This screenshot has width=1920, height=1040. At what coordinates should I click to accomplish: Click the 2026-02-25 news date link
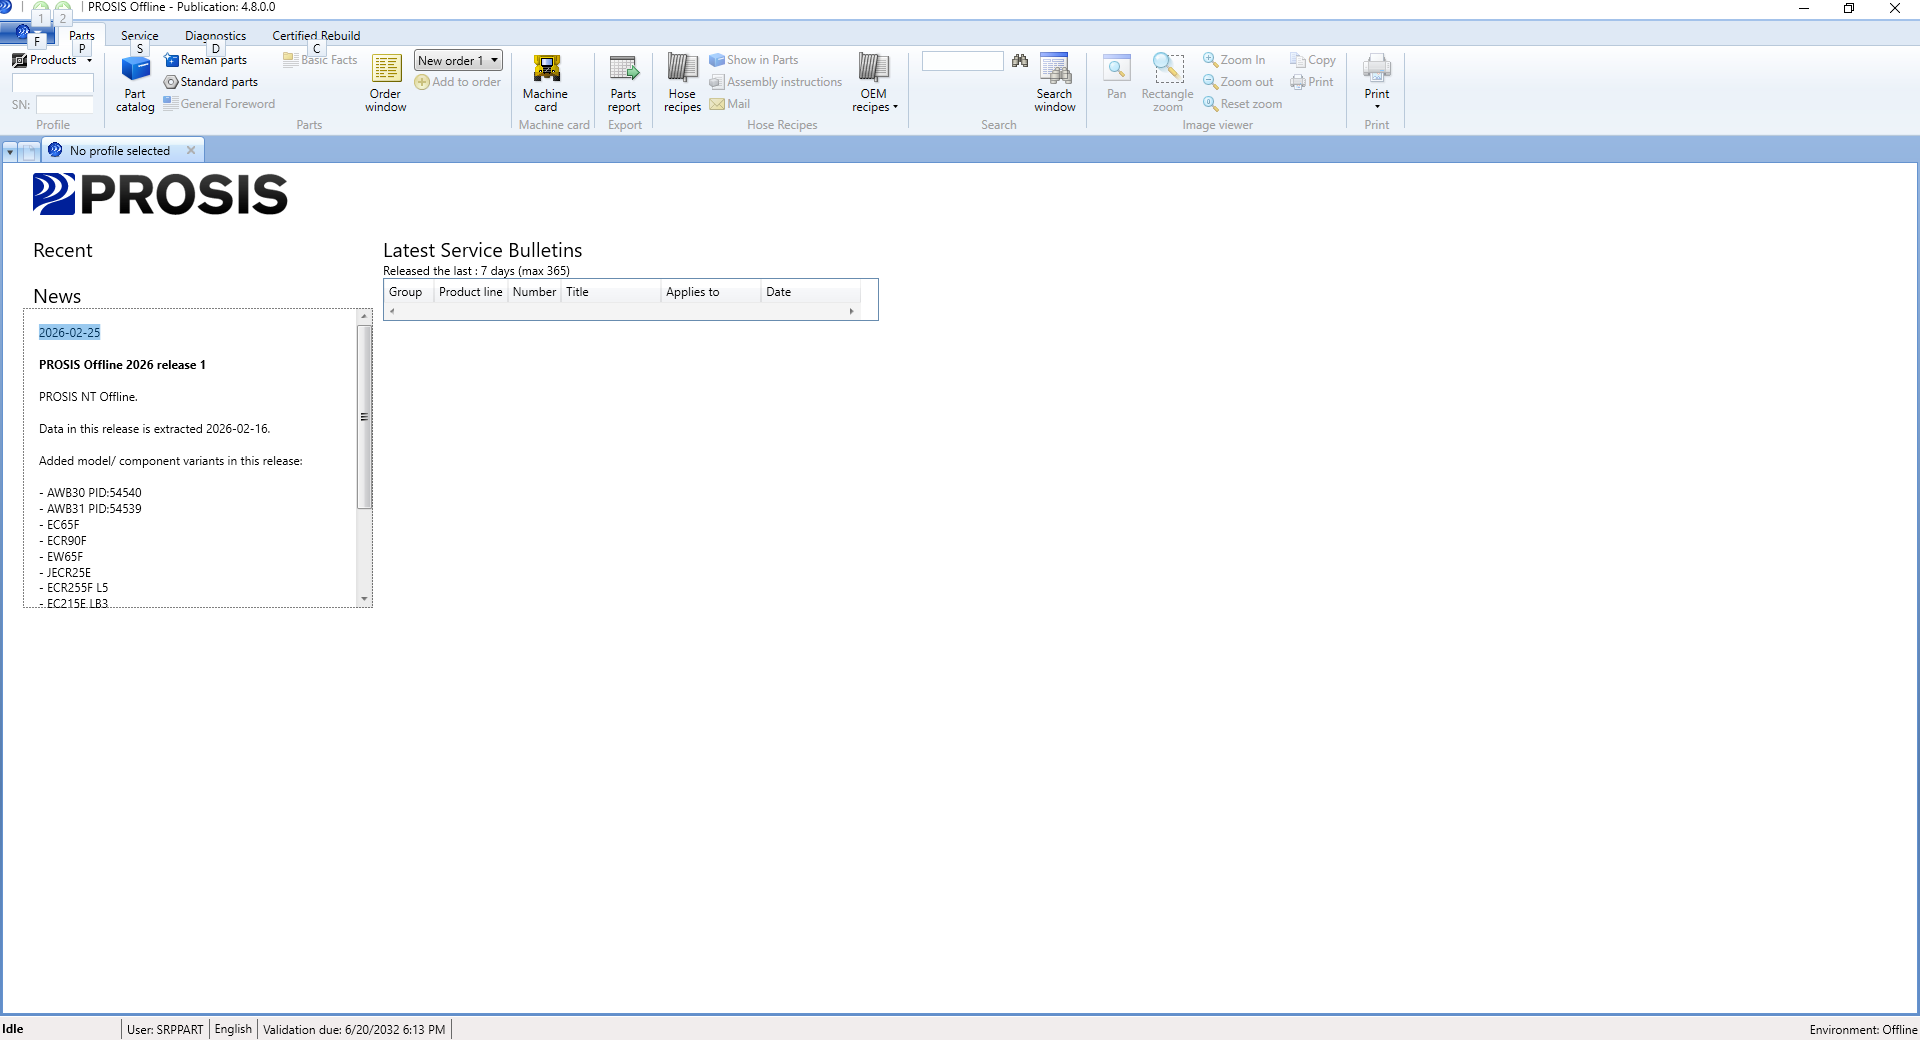click(69, 333)
